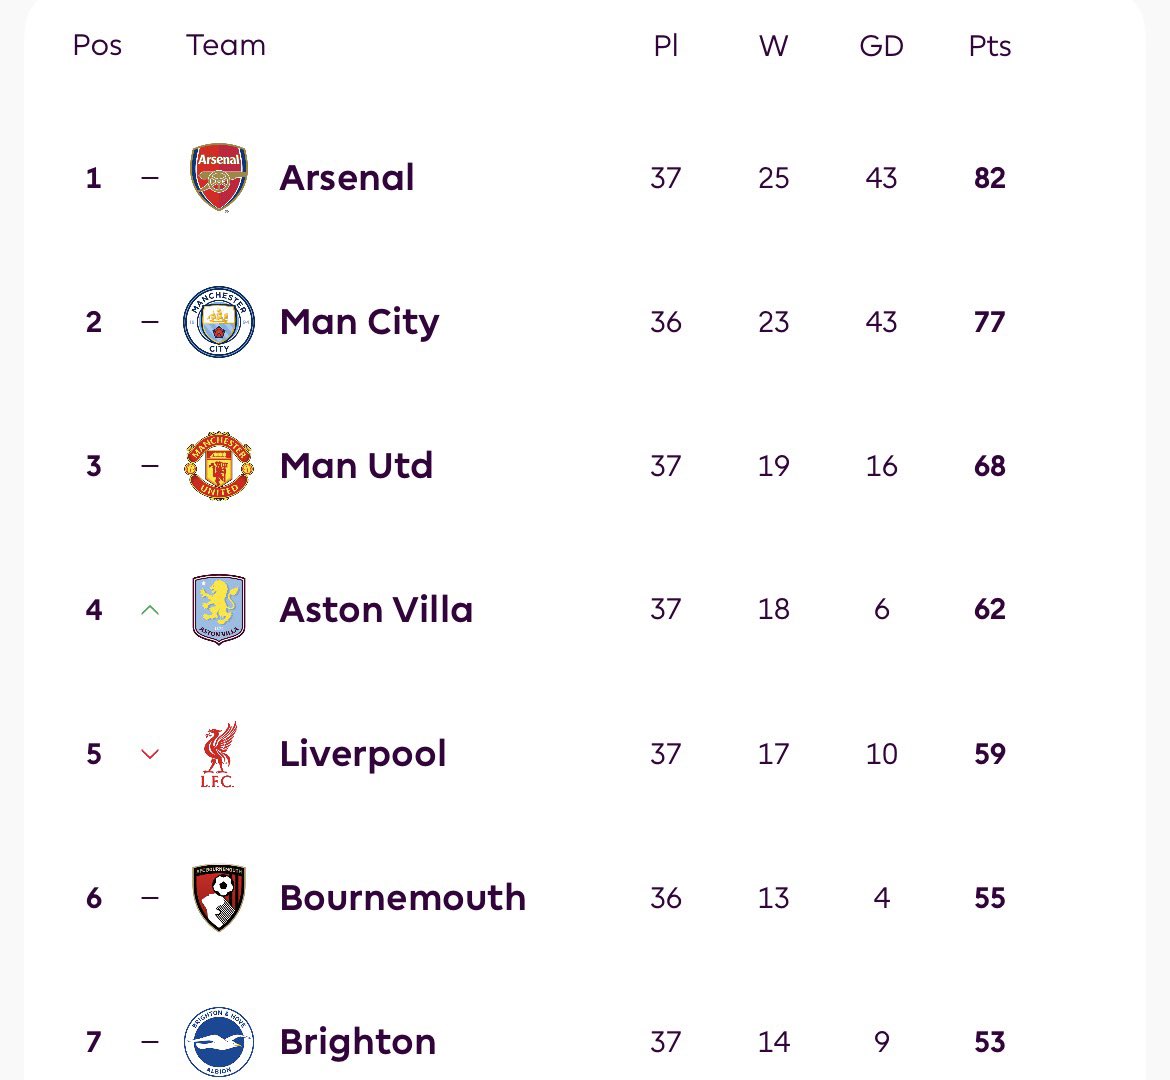Open the Man City team link
Image resolution: width=1170 pixels, height=1080 pixels.
point(360,322)
